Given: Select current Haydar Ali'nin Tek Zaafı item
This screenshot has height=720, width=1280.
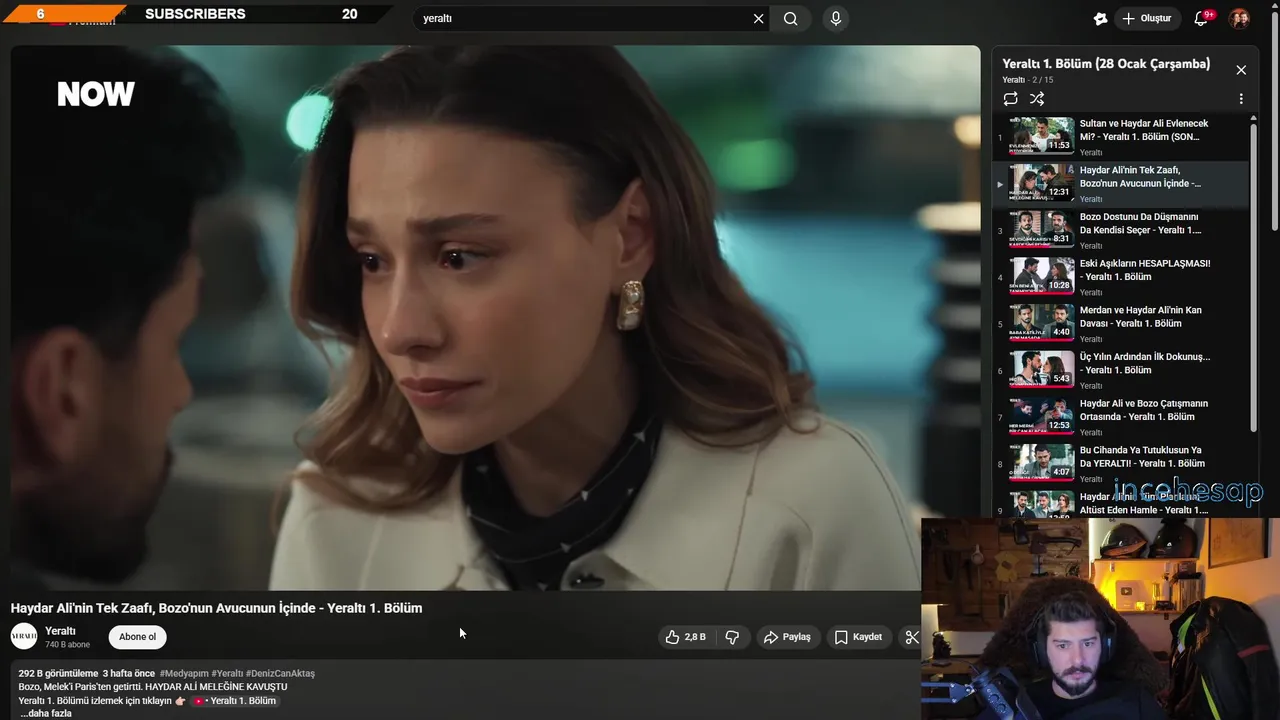Looking at the screenshot, I should (x=1120, y=184).
